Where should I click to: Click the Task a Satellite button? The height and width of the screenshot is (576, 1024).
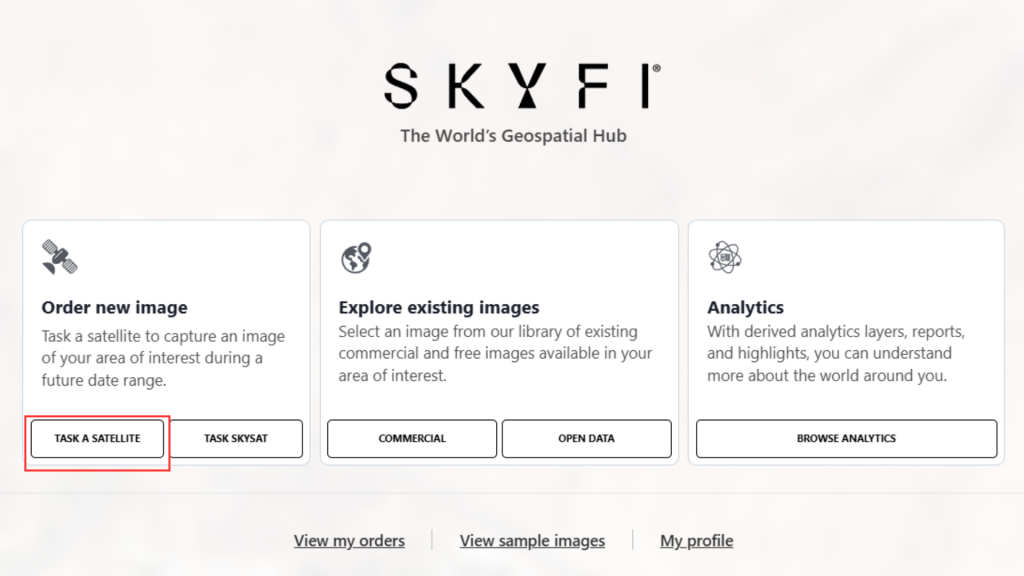tap(97, 438)
